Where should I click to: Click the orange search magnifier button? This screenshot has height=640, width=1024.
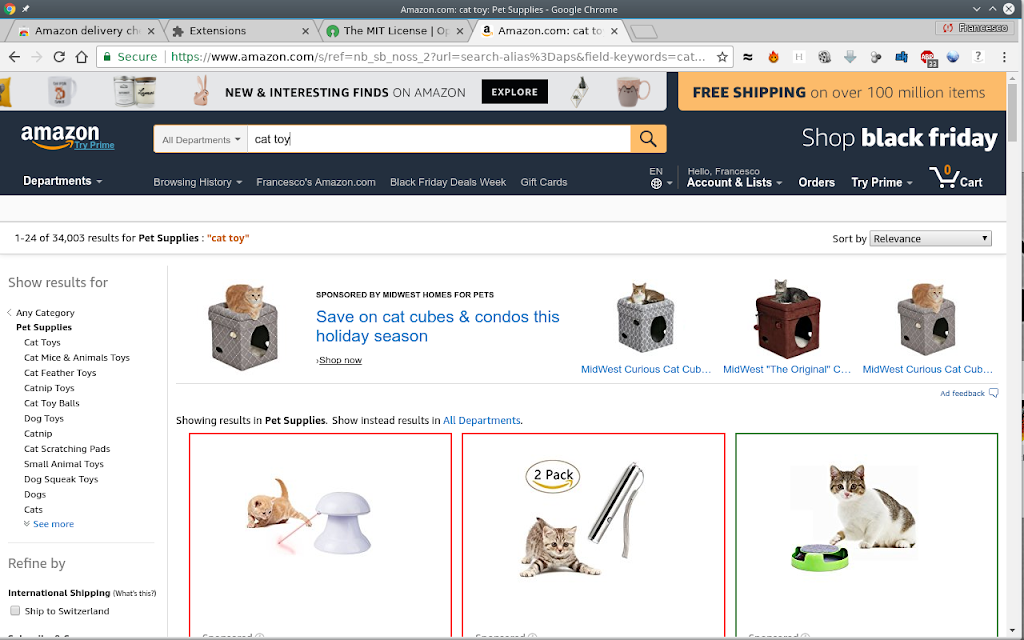click(648, 139)
